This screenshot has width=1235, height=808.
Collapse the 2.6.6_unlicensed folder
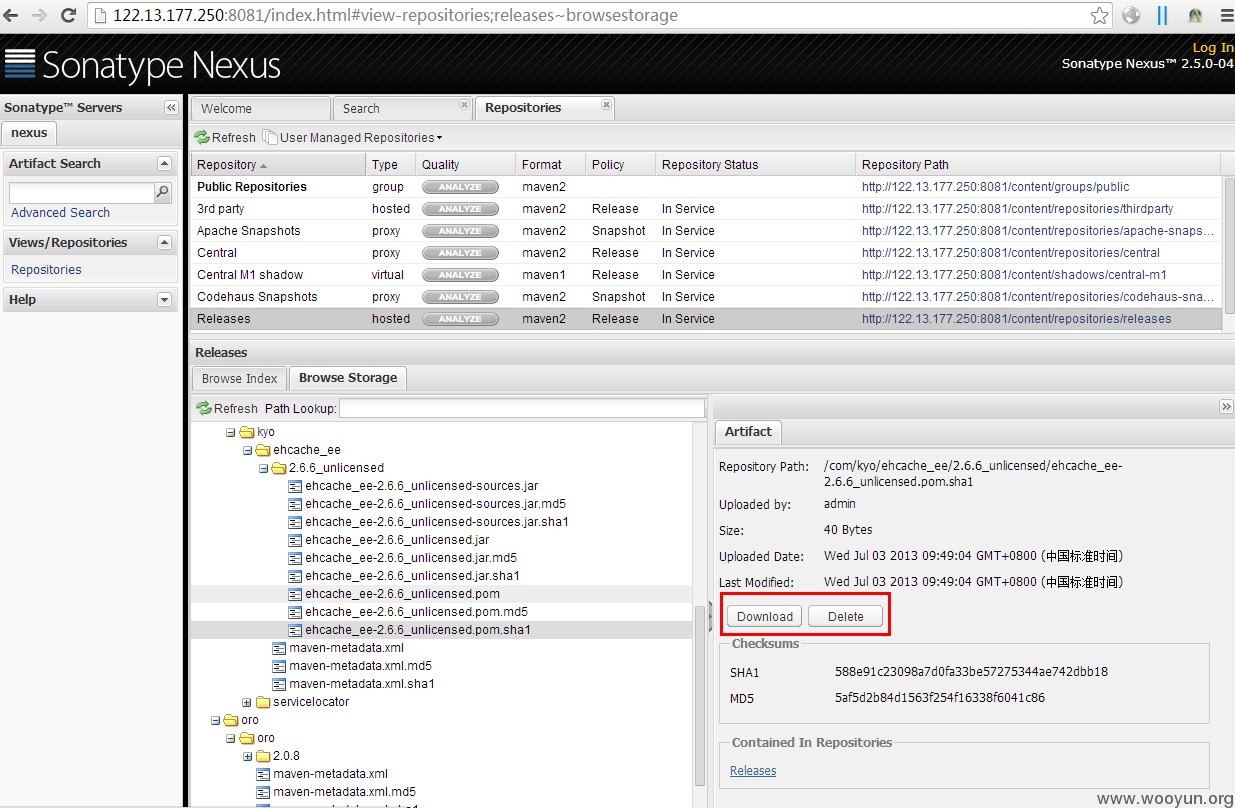(x=263, y=468)
